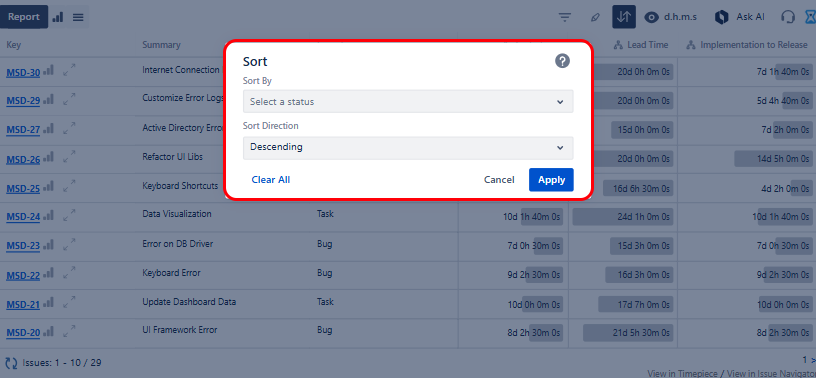This screenshot has height=378, width=816.
Task: Click Implementation to Release column header
Action: click(747, 45)
